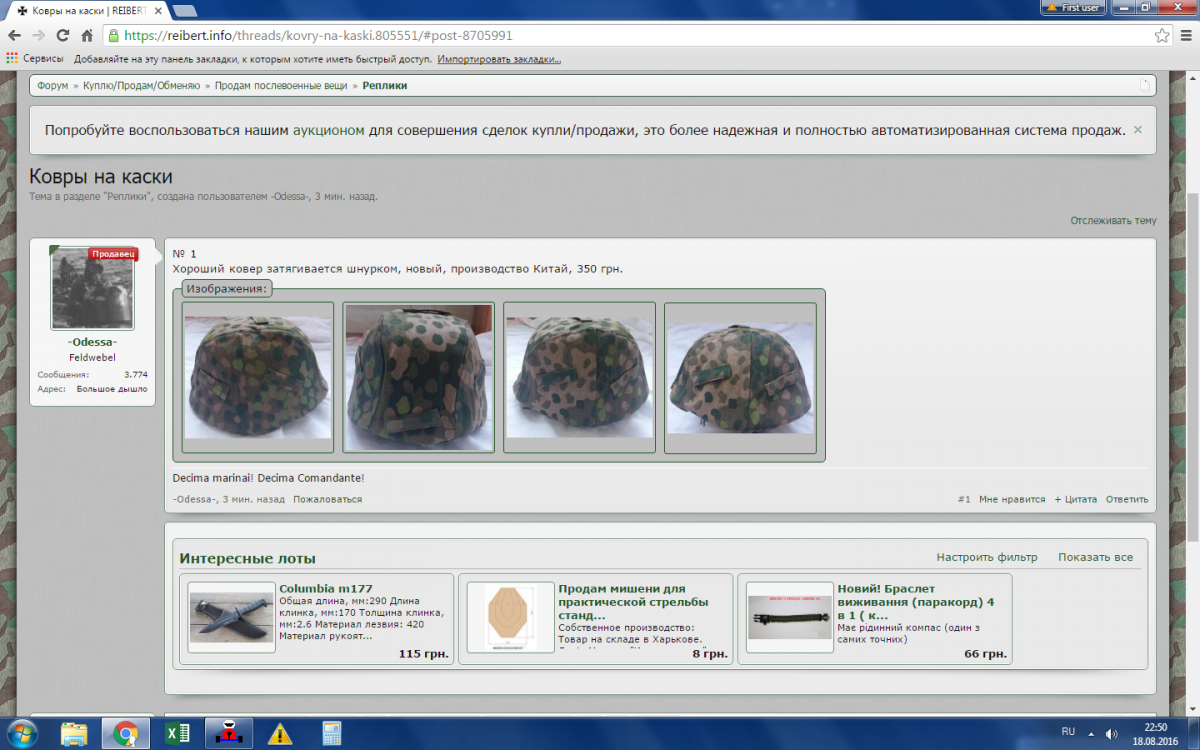Screen dimensions: 1200x750
Task: Bookmark page with star icon
Action: (1161, 35)
